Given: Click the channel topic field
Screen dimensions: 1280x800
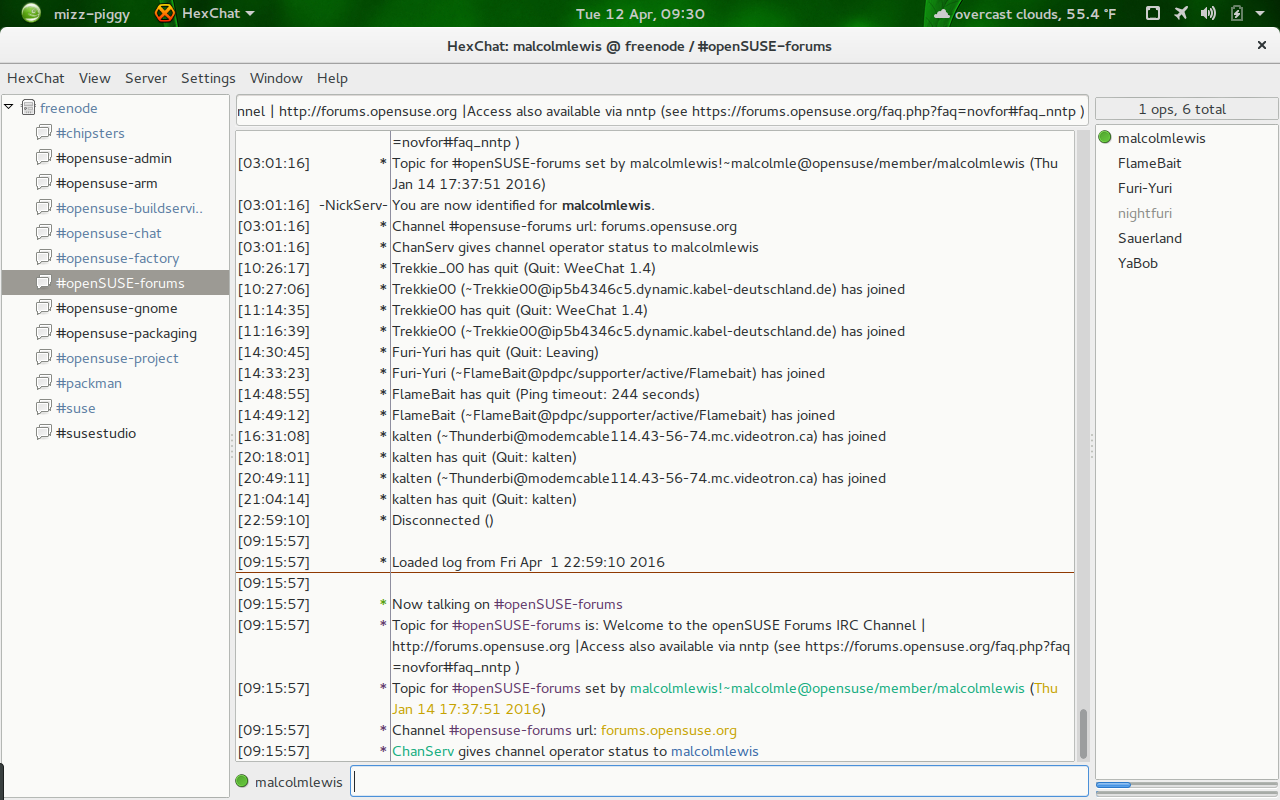Looking at the screenshot, I should tap(662, 112).
